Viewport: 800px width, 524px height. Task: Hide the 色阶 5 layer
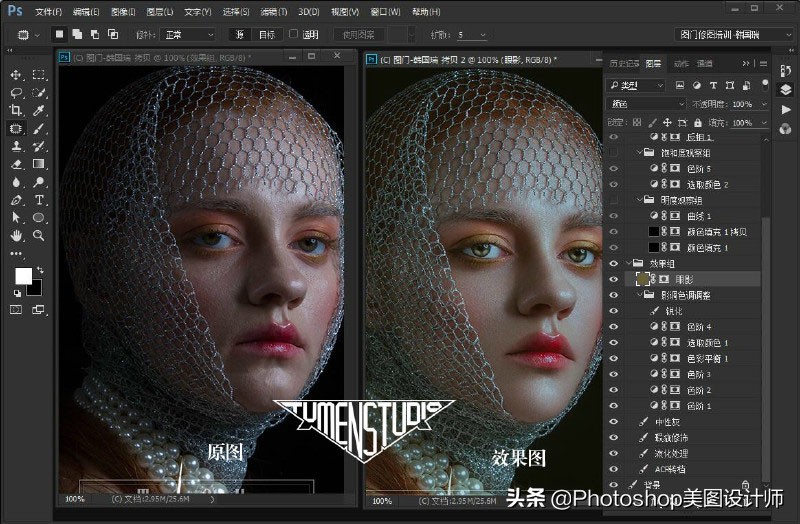click(614, 169)
